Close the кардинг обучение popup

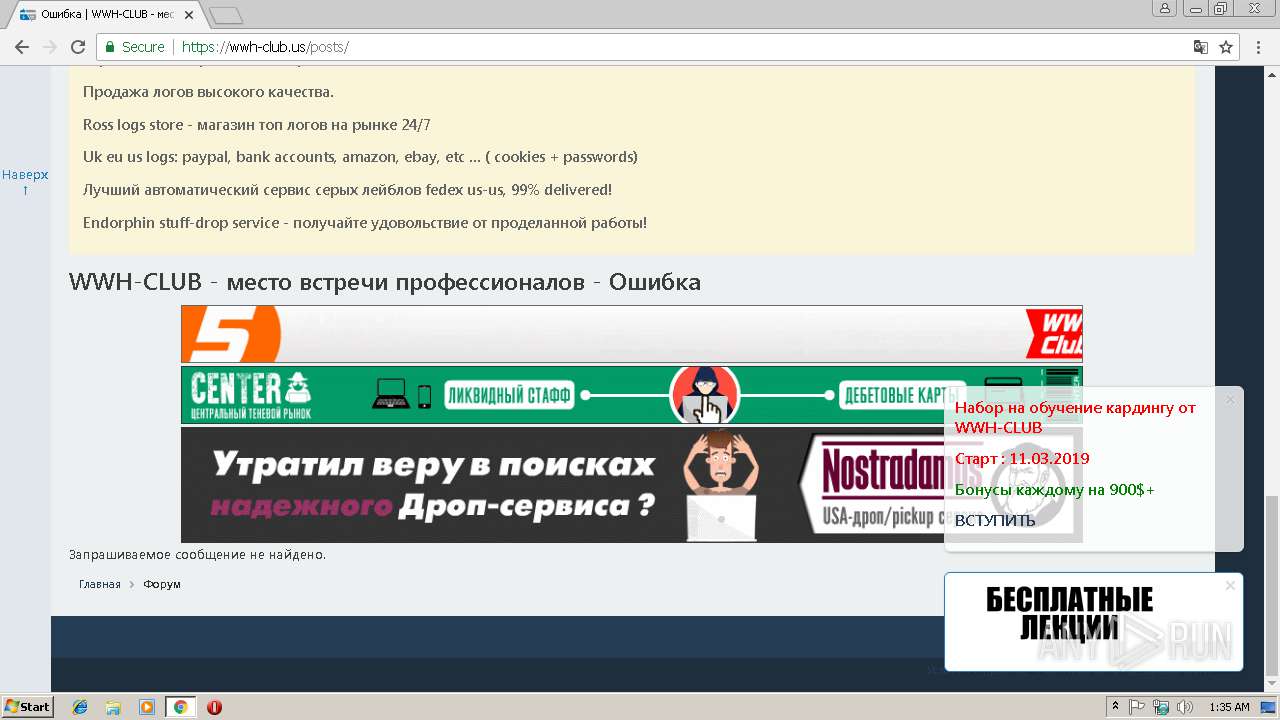pos(1230,400)
